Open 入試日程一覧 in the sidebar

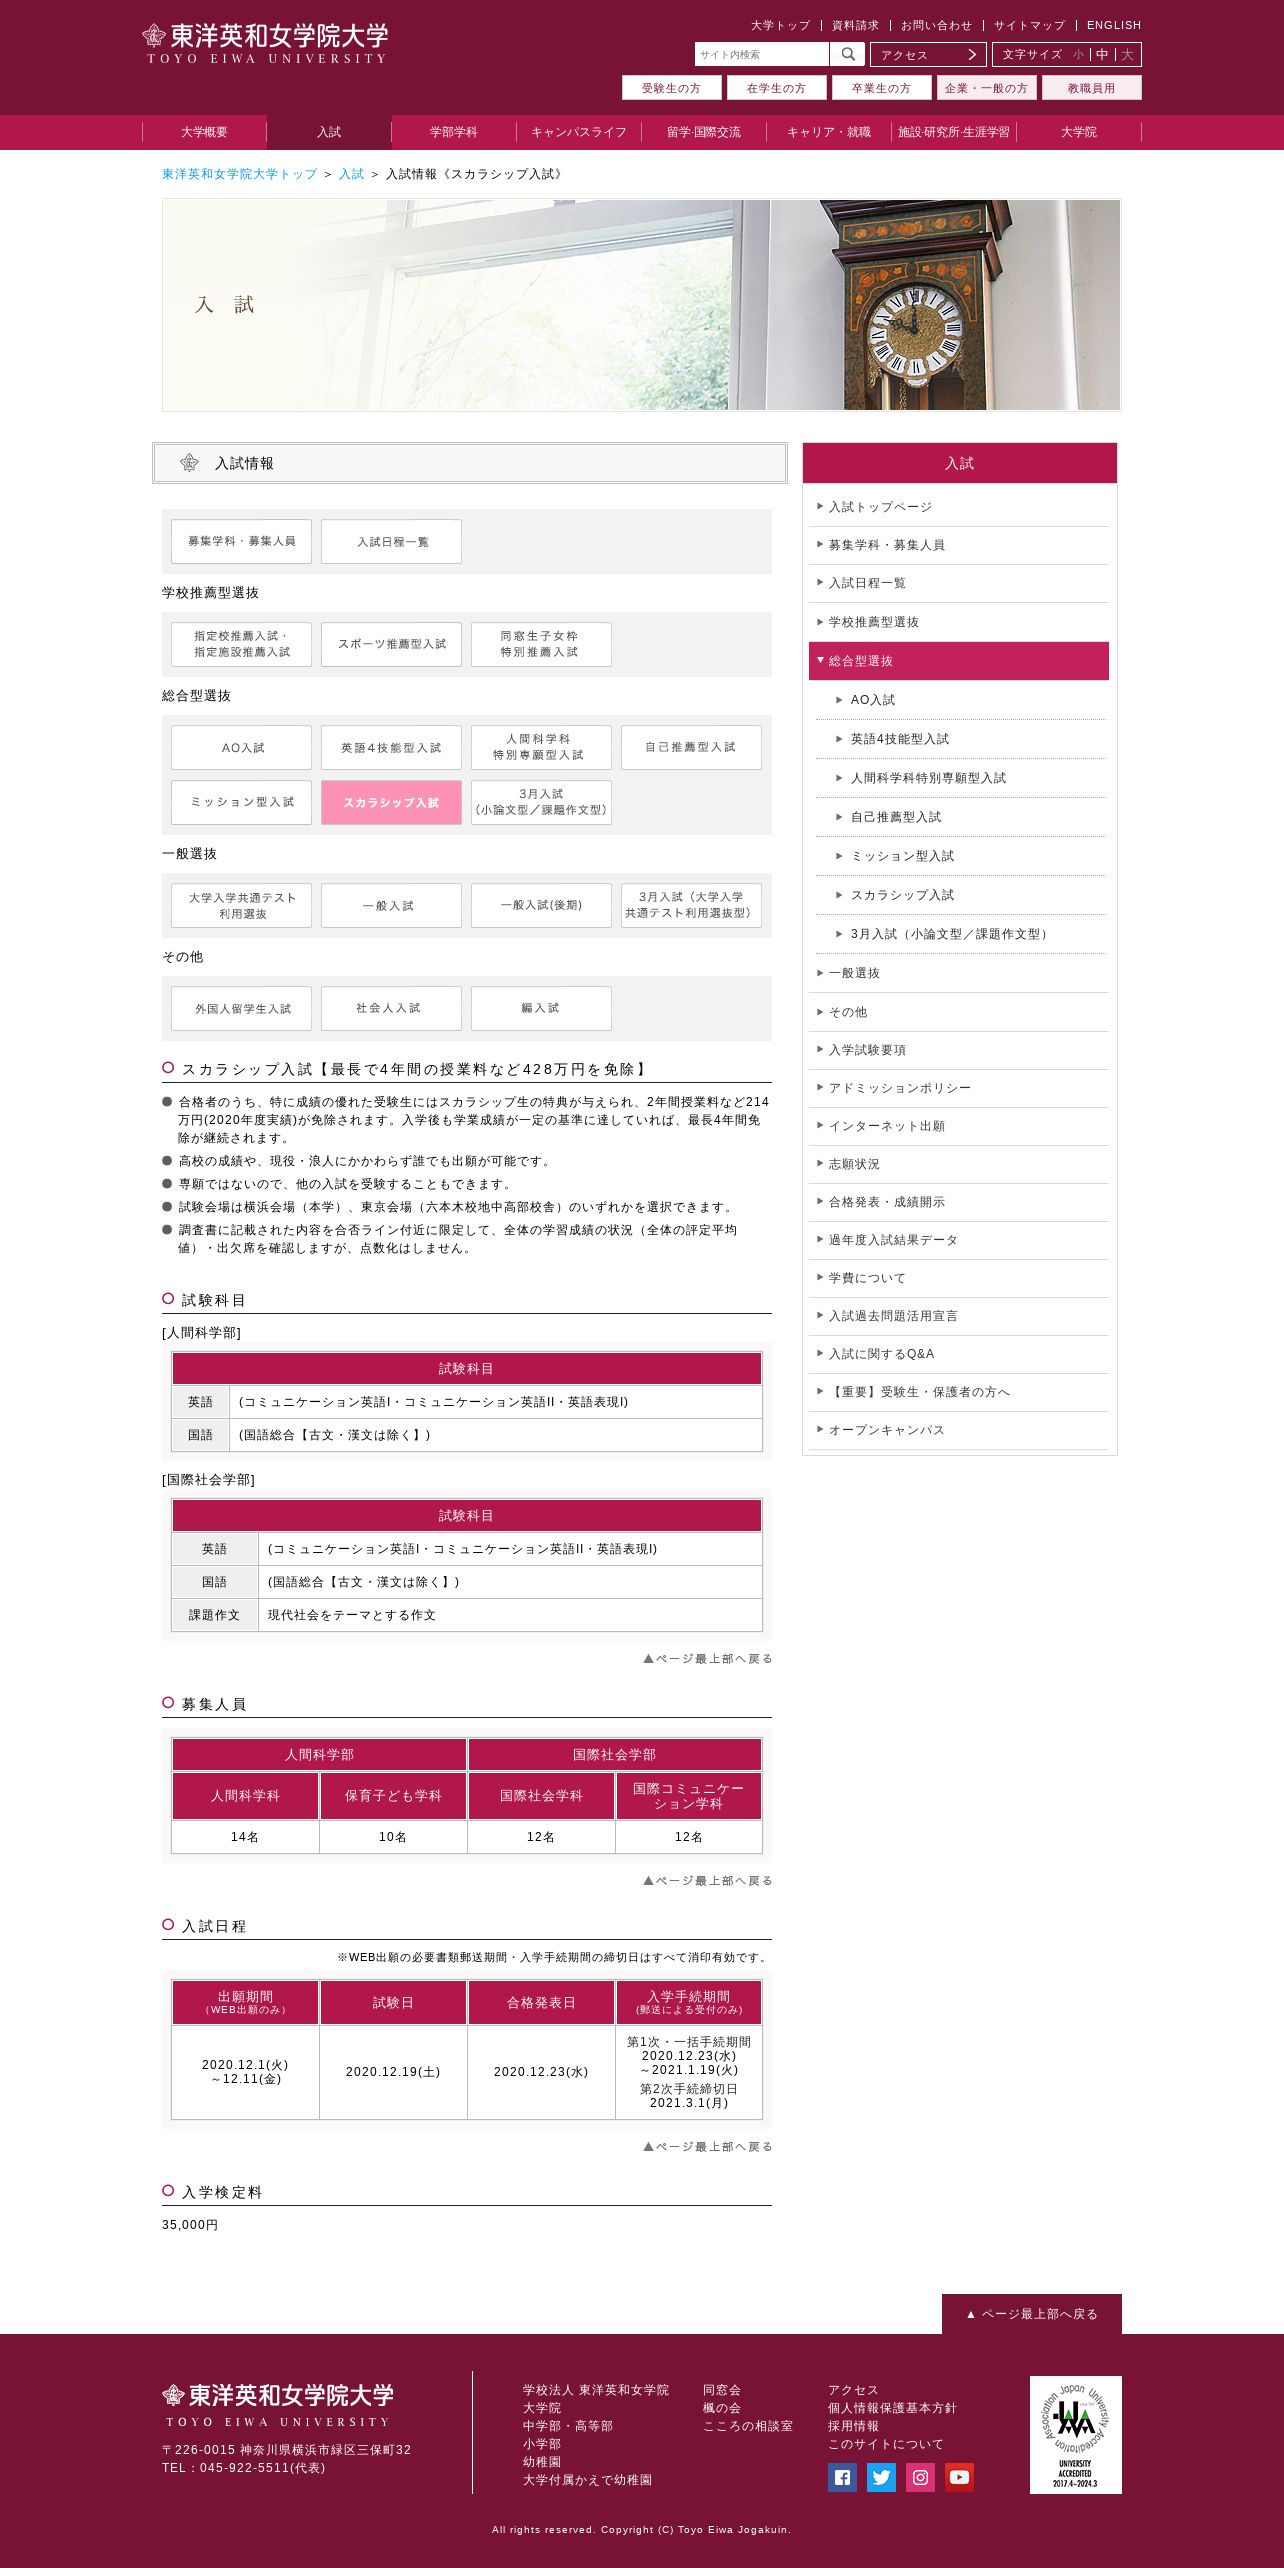click(x=959, y=583)
